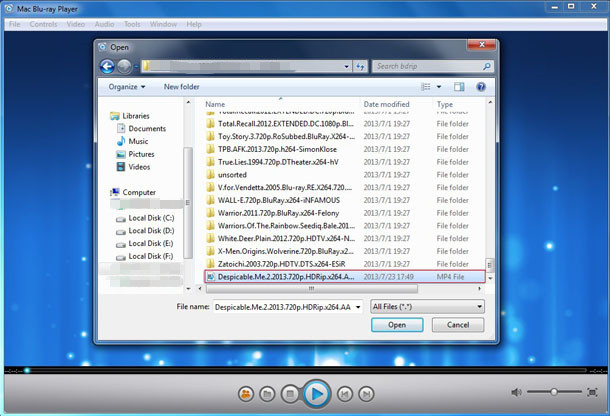Close the Open dialog with red X
The height and width of the screenshot is (416, 610).
481,45
